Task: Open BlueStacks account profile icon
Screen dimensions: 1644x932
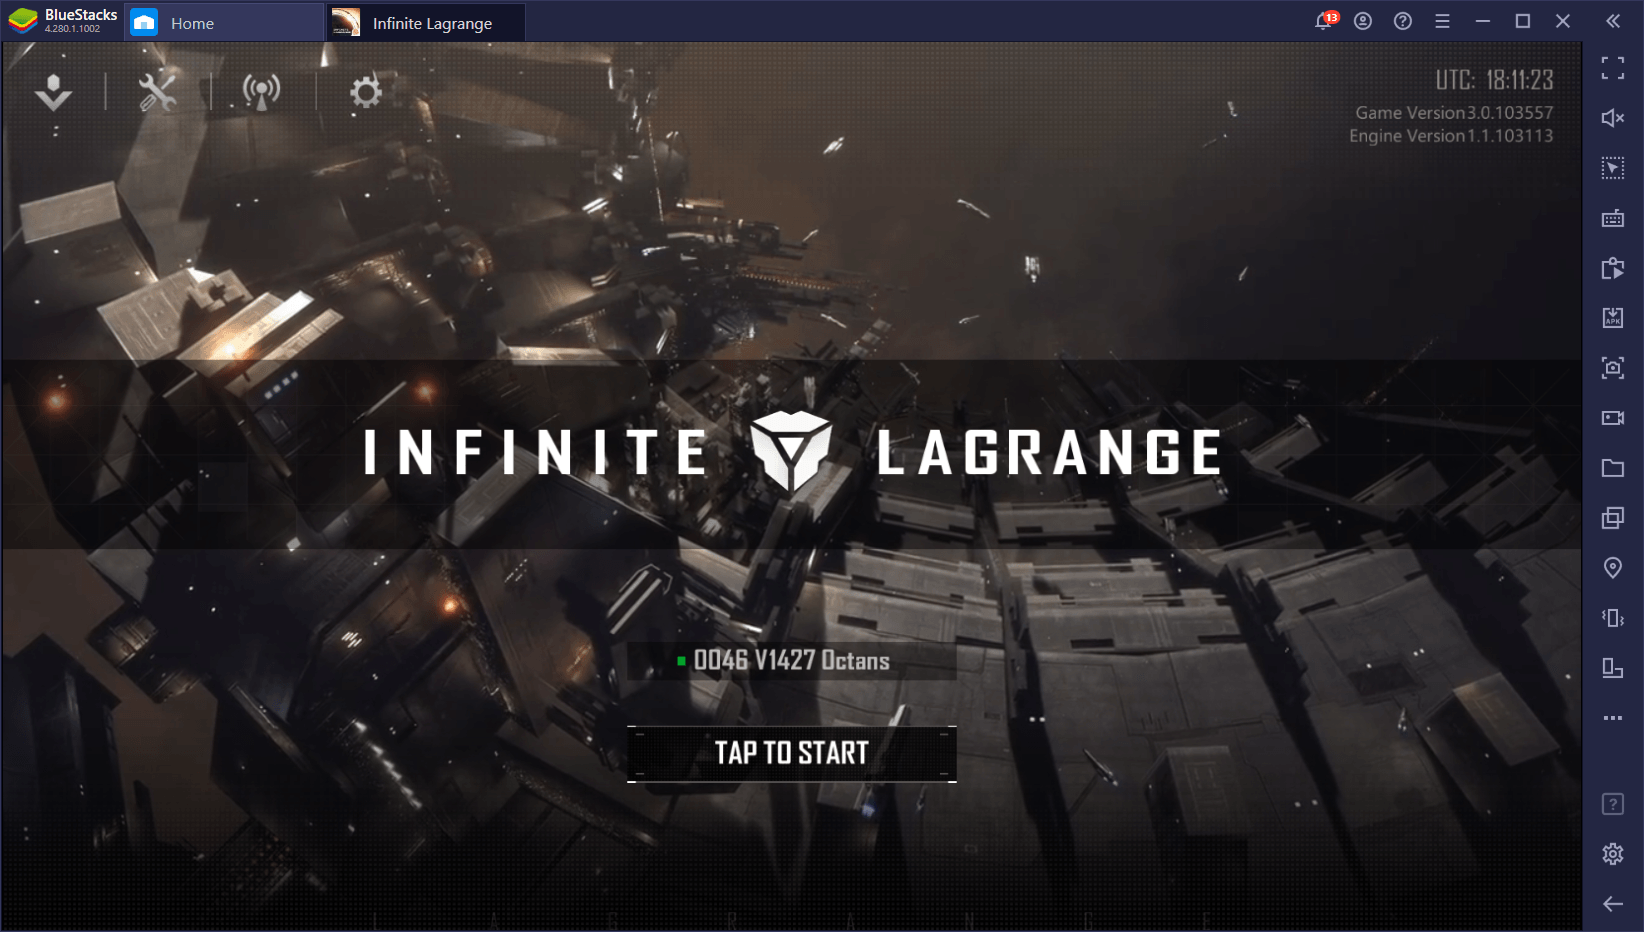Action: 1363,21
